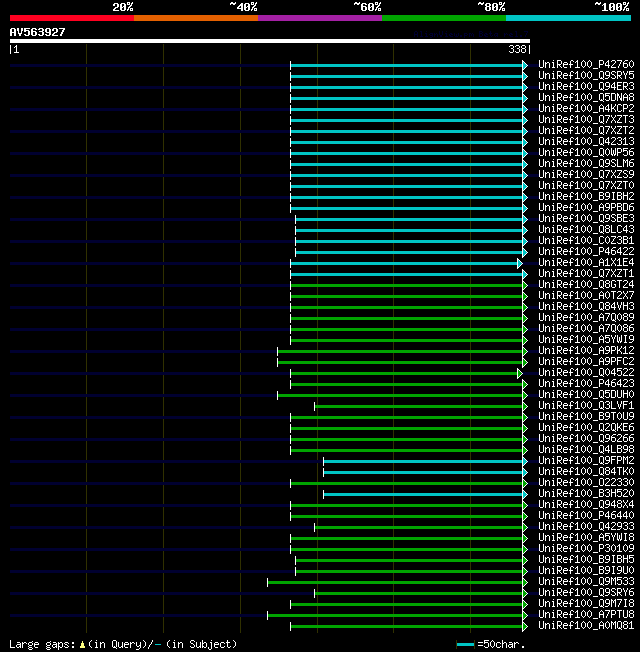Click start tick of UniRef100_A7PTU8 alignment
Screen dimensions: 640x652
pyautogui.click(x=267, y=615)
